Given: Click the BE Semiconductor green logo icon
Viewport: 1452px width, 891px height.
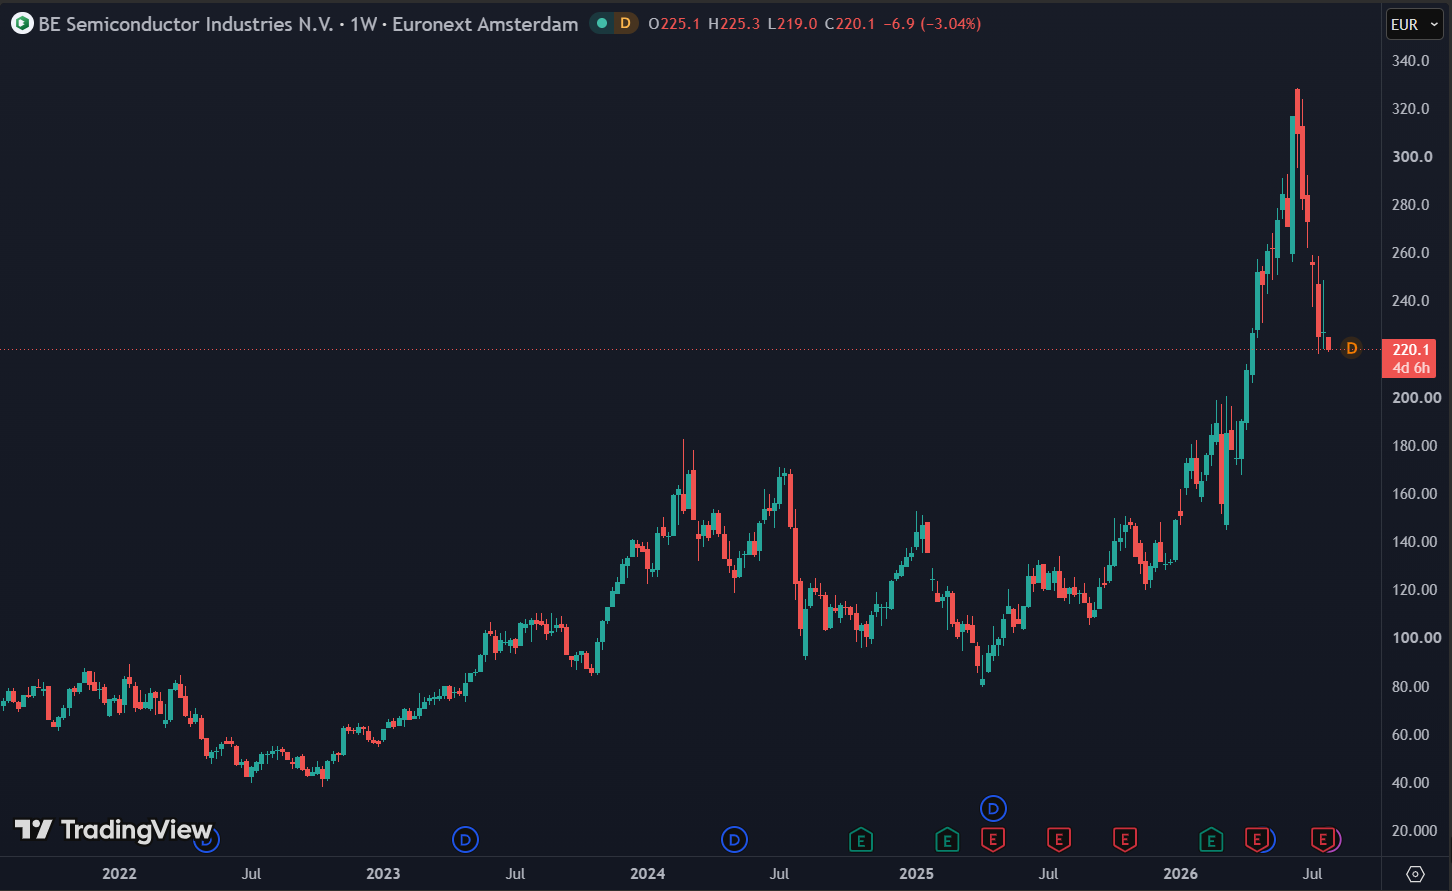Looking at the screenshot, I should point(22,23).
